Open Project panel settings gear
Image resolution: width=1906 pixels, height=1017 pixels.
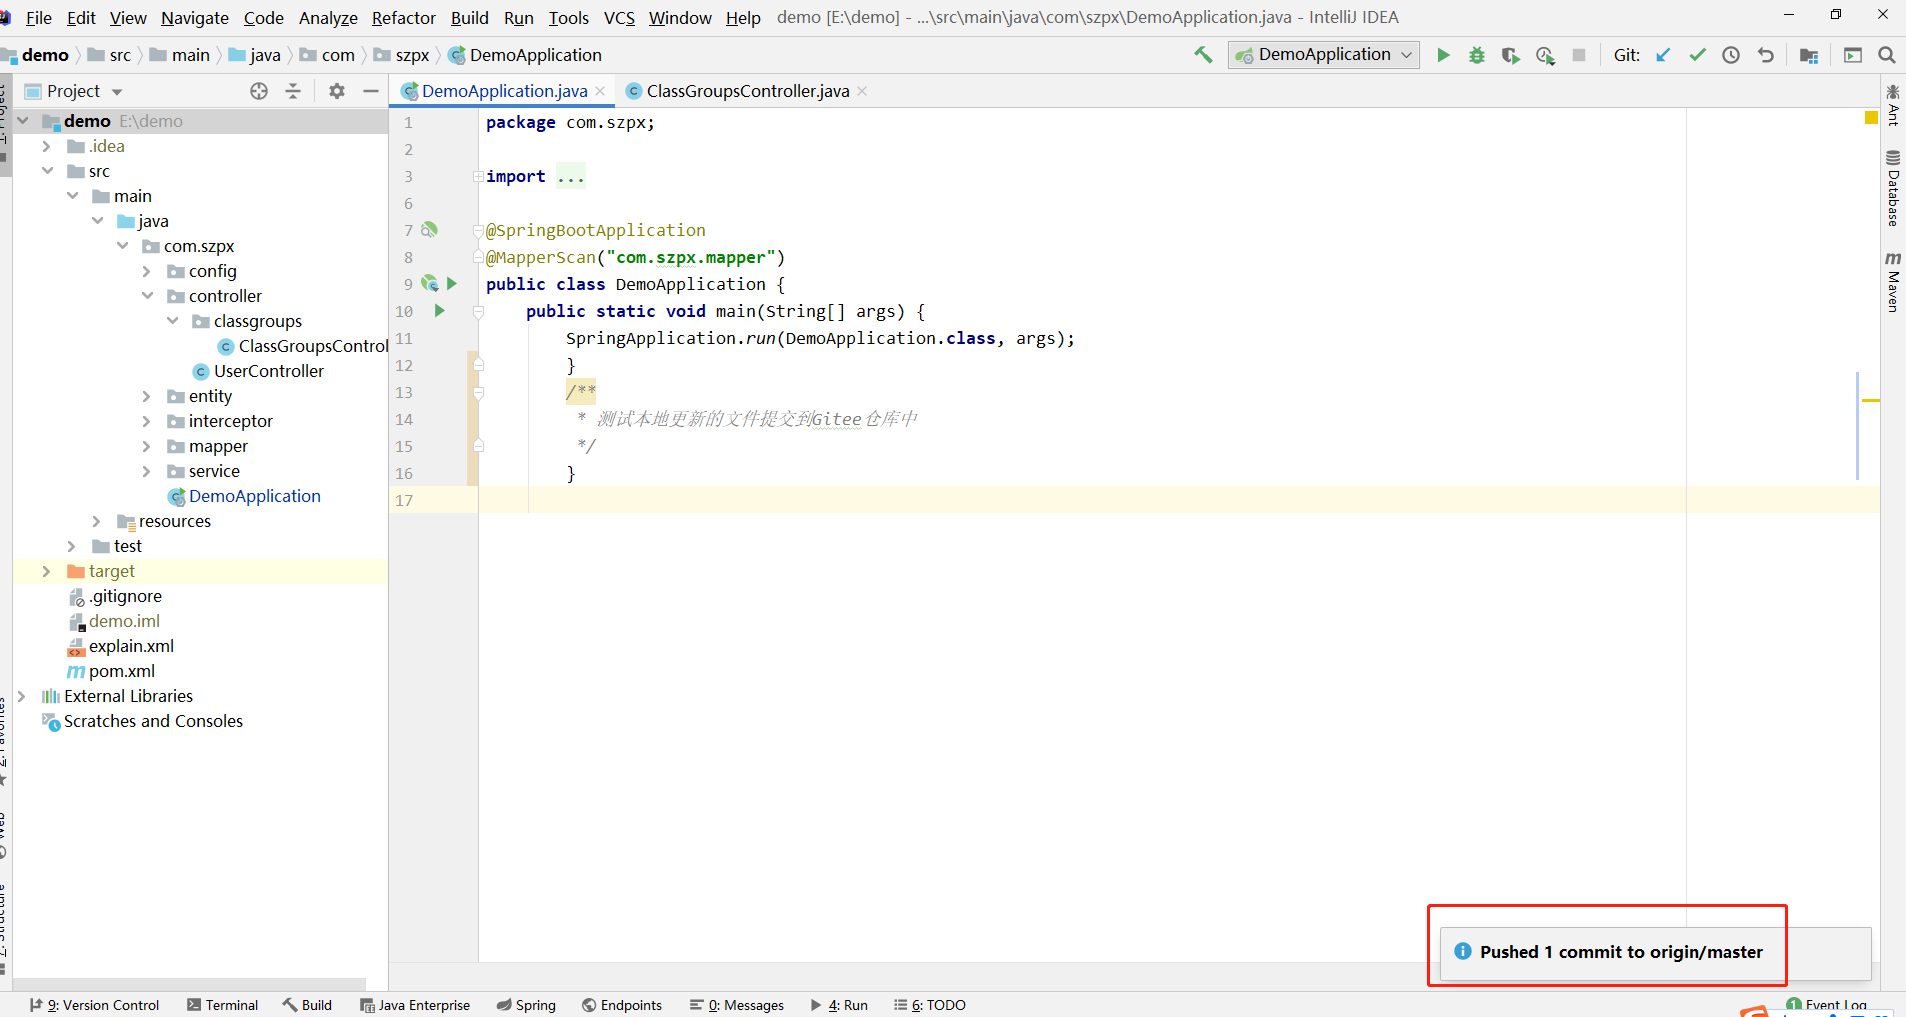click(x=337, y=91)
